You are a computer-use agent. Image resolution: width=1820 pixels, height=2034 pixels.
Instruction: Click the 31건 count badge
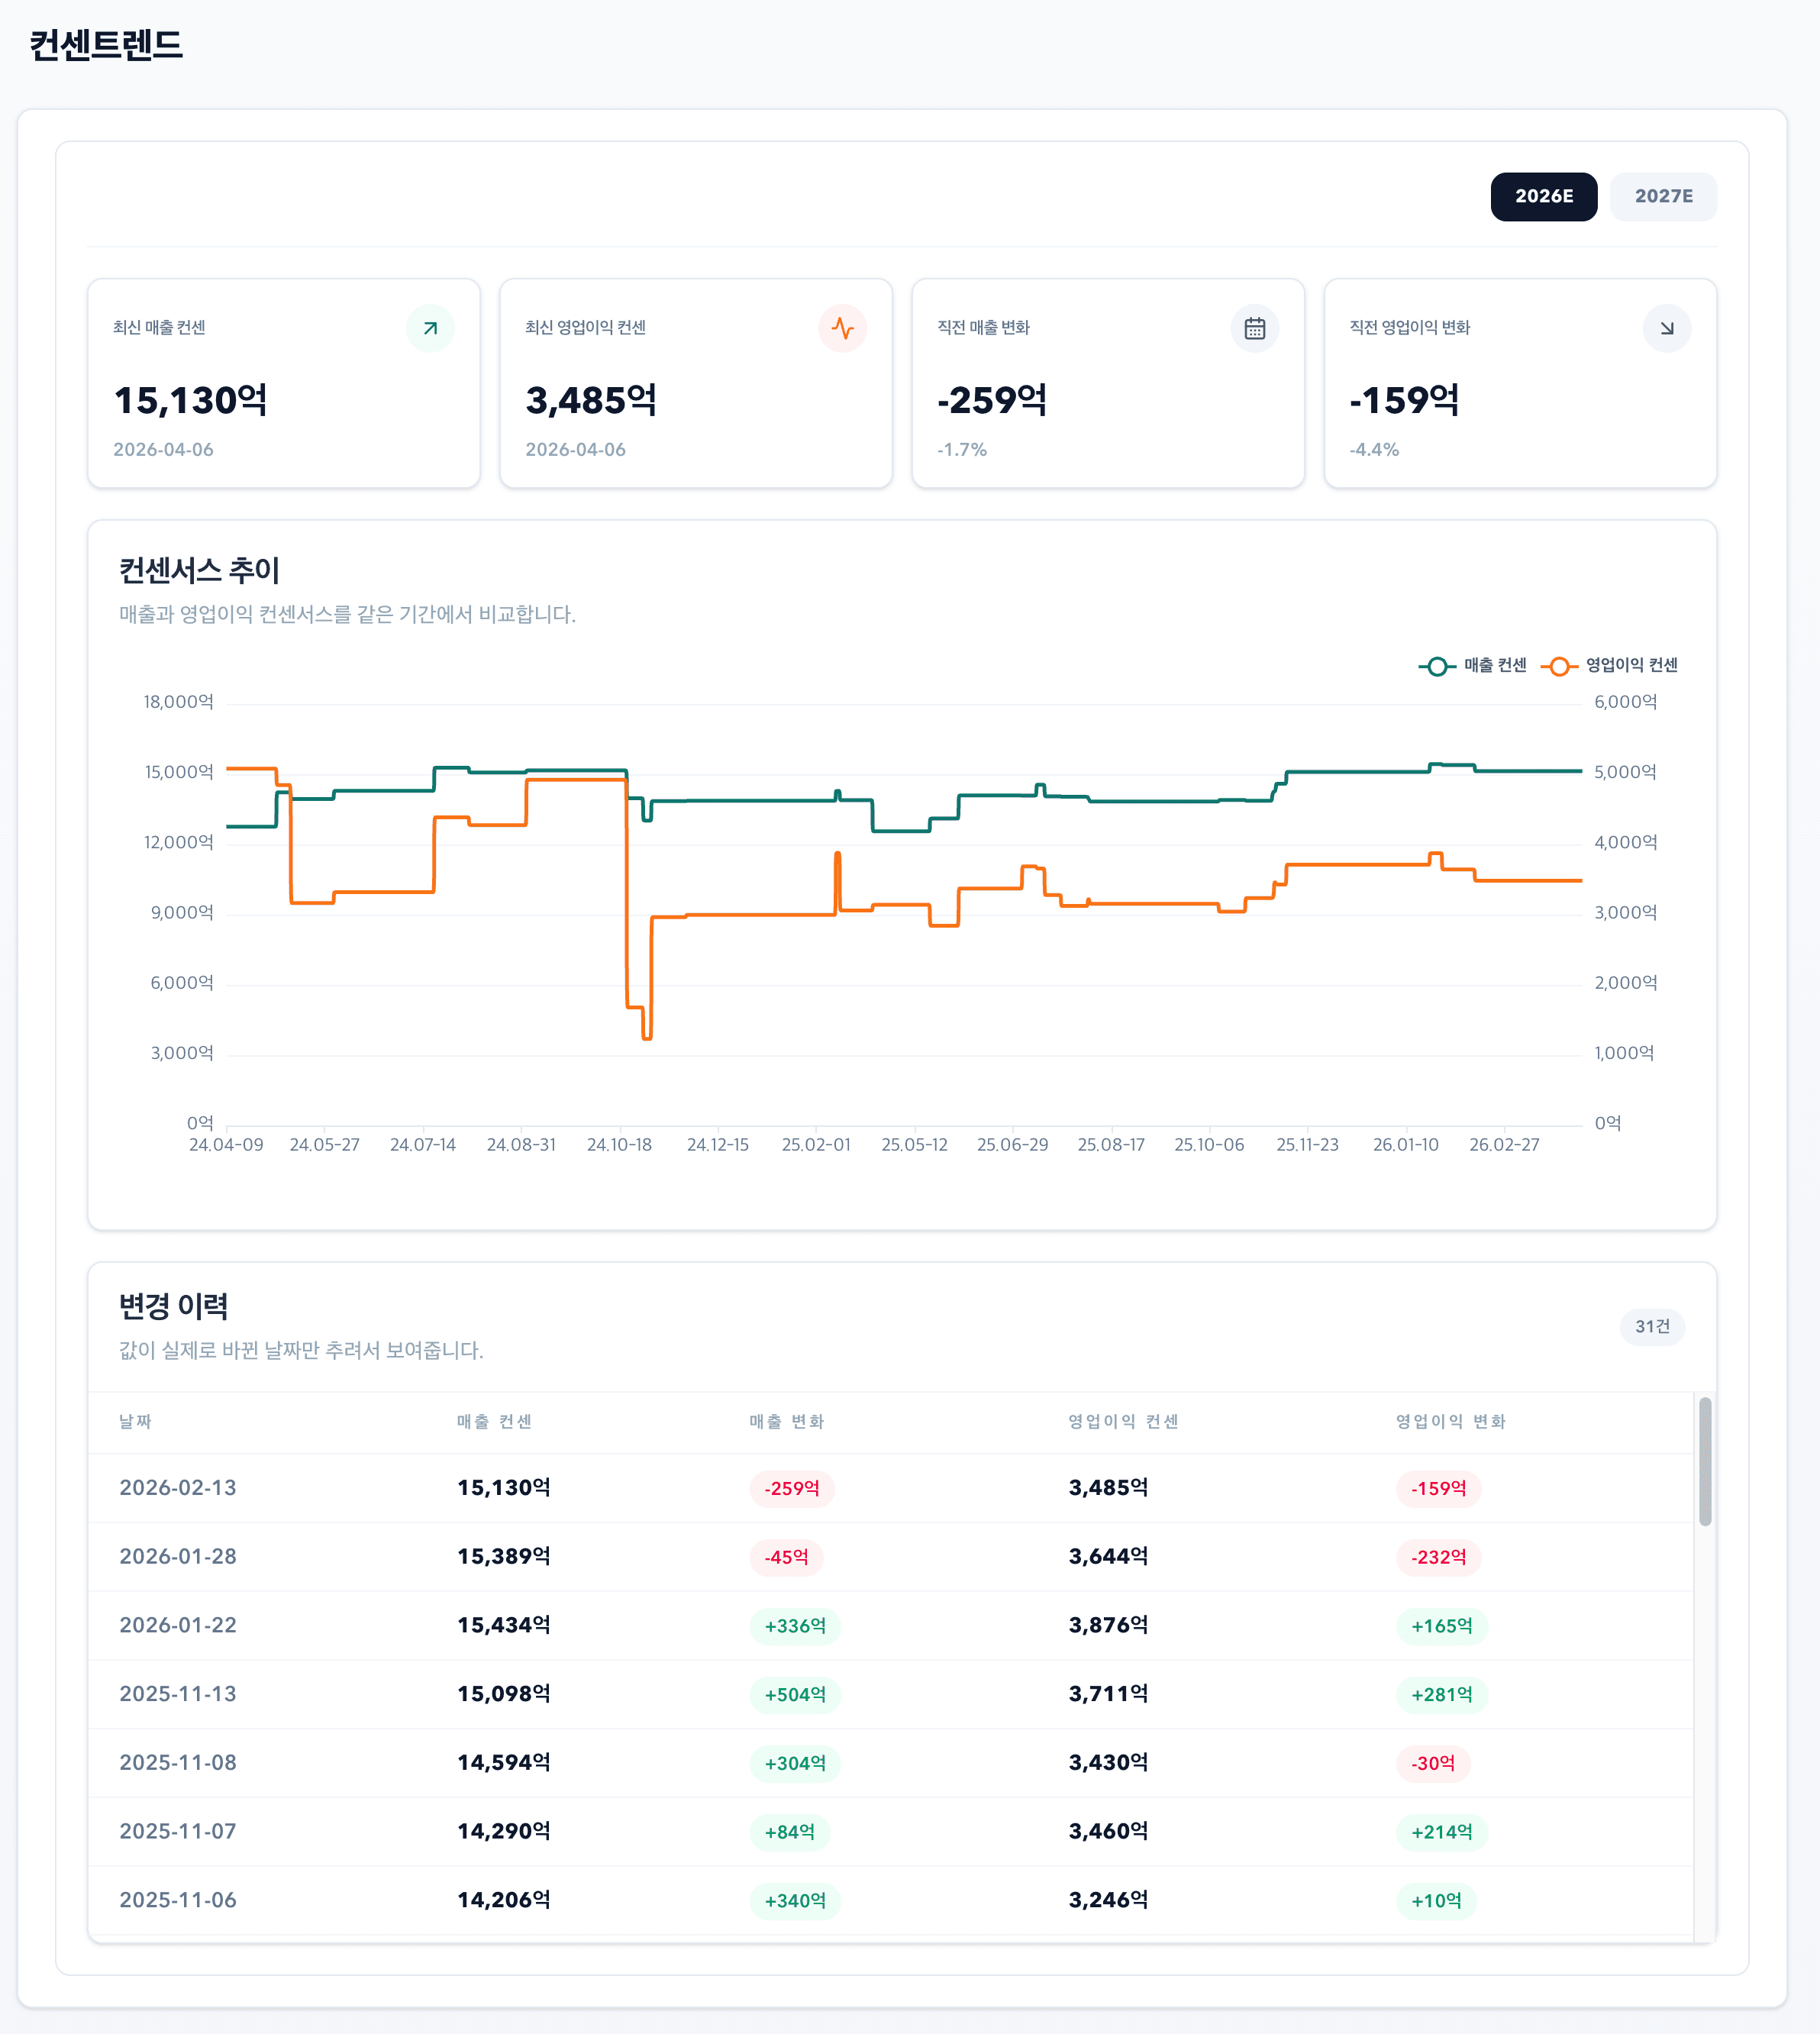[x=1651, y=1326]
